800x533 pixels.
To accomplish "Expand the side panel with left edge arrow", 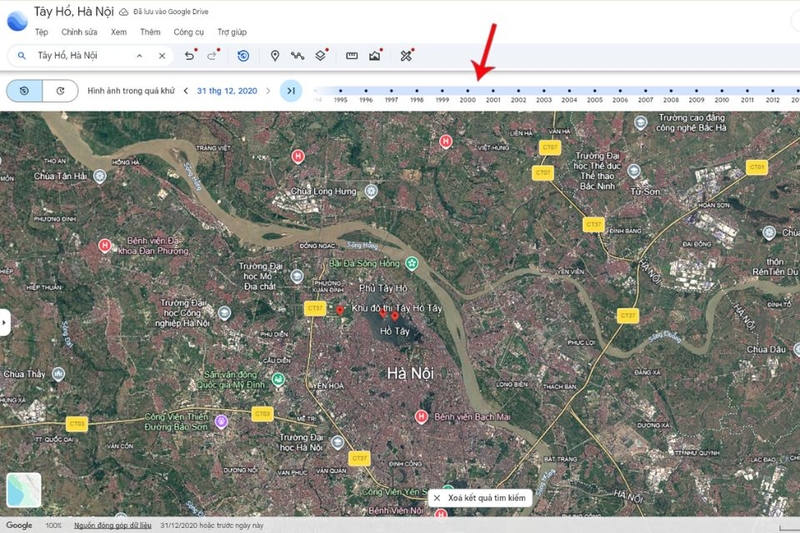I will coord(5,322).
